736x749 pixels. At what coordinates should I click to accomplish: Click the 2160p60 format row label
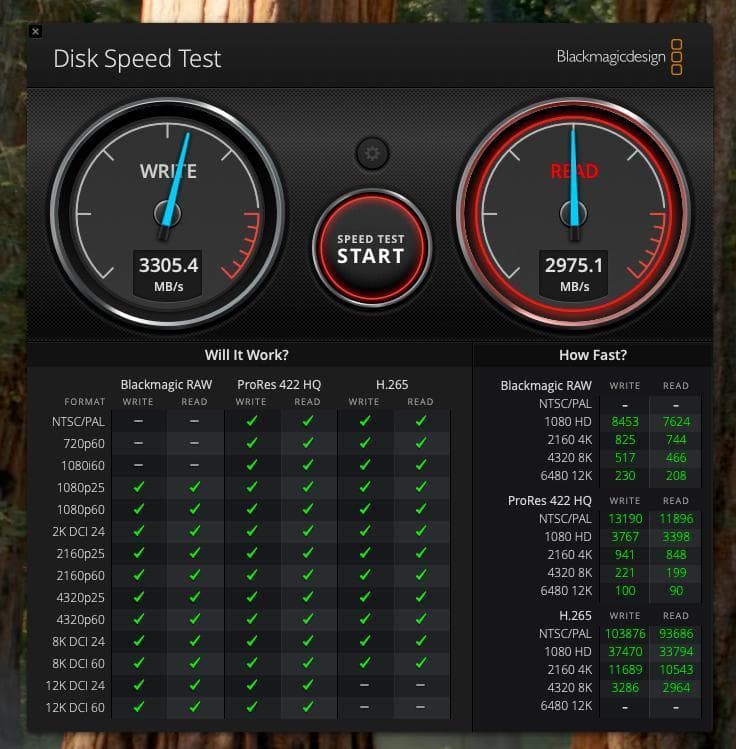tap(81, 576)
